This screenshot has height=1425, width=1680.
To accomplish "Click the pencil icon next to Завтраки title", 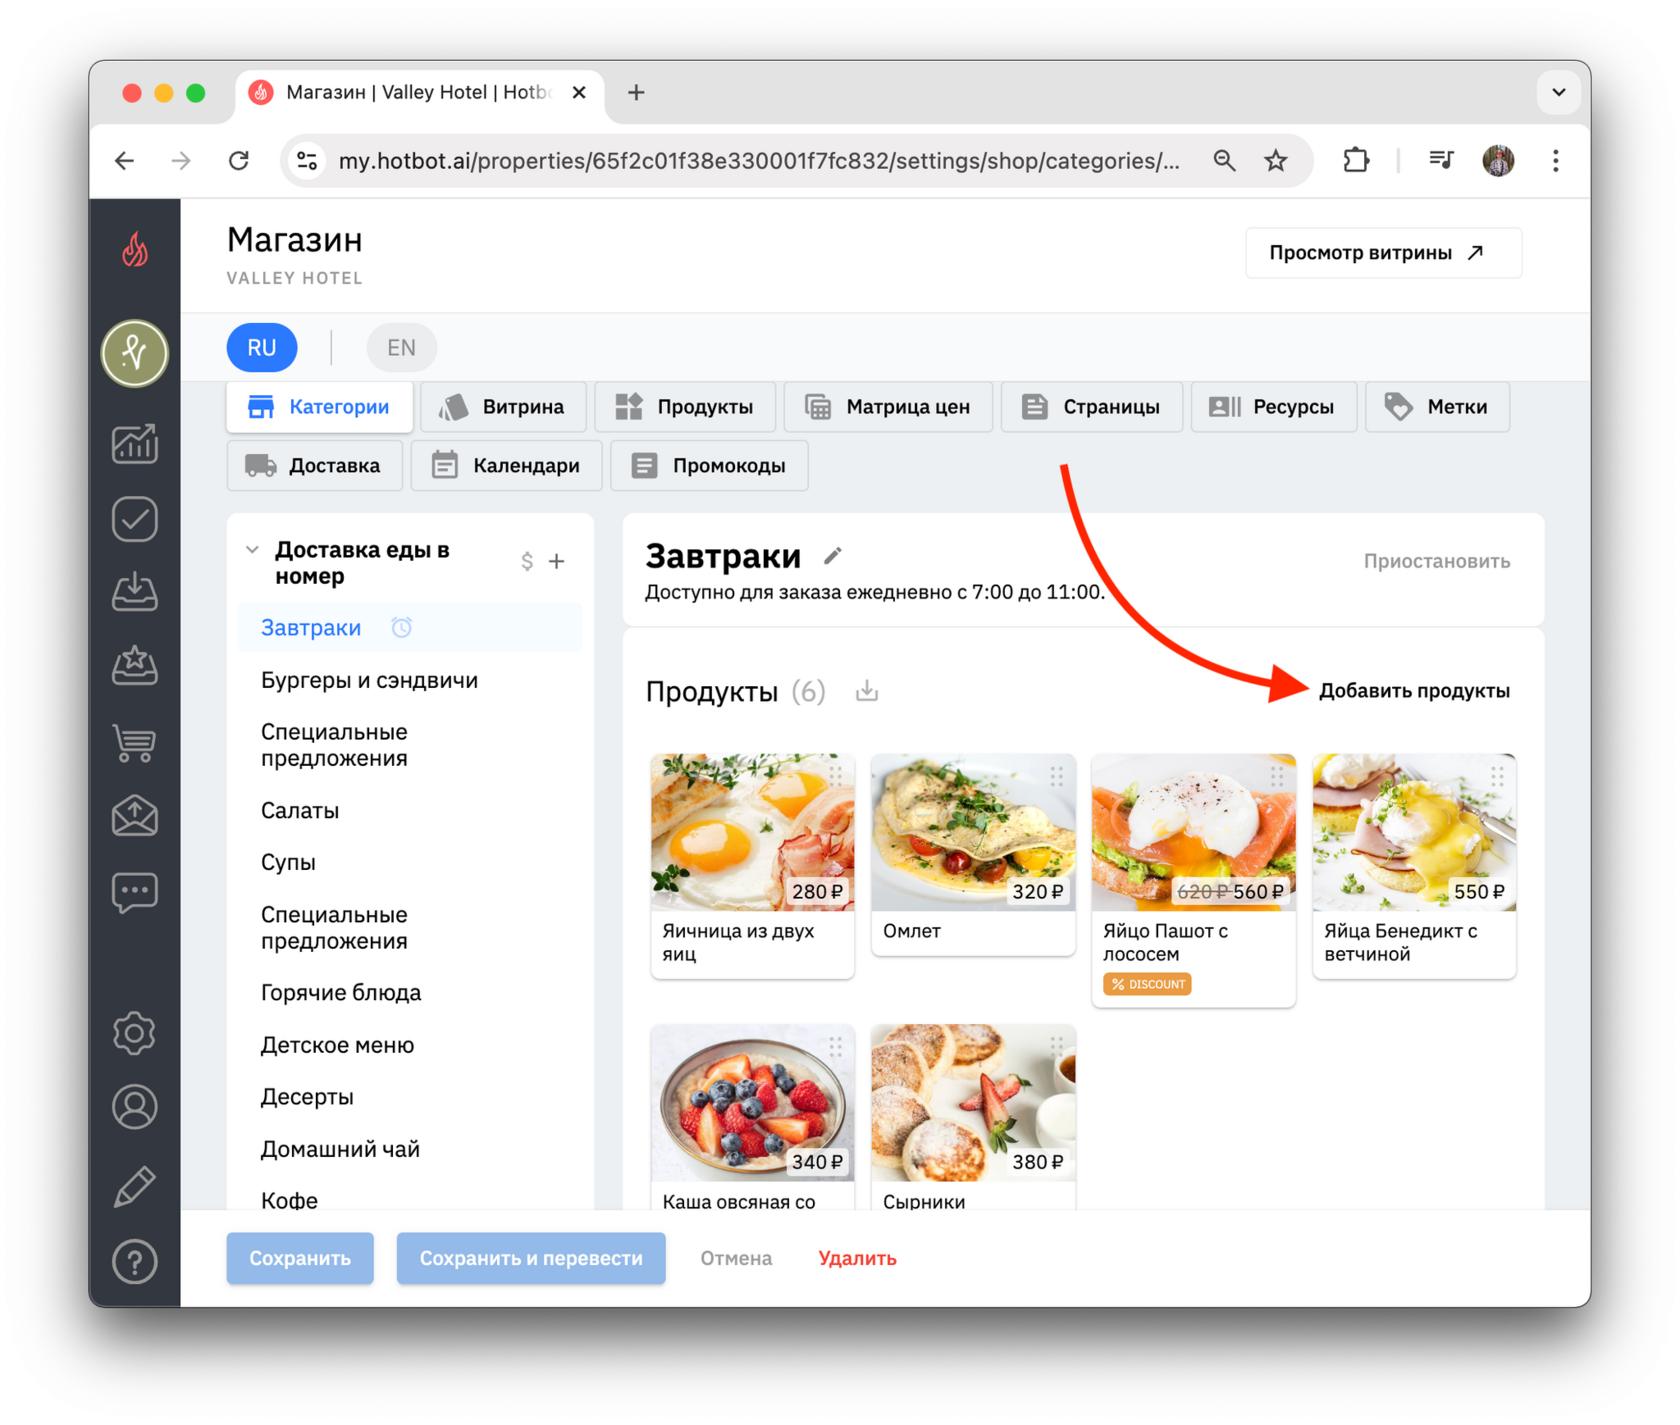I will pyautogui.click(x=833, y=555).
